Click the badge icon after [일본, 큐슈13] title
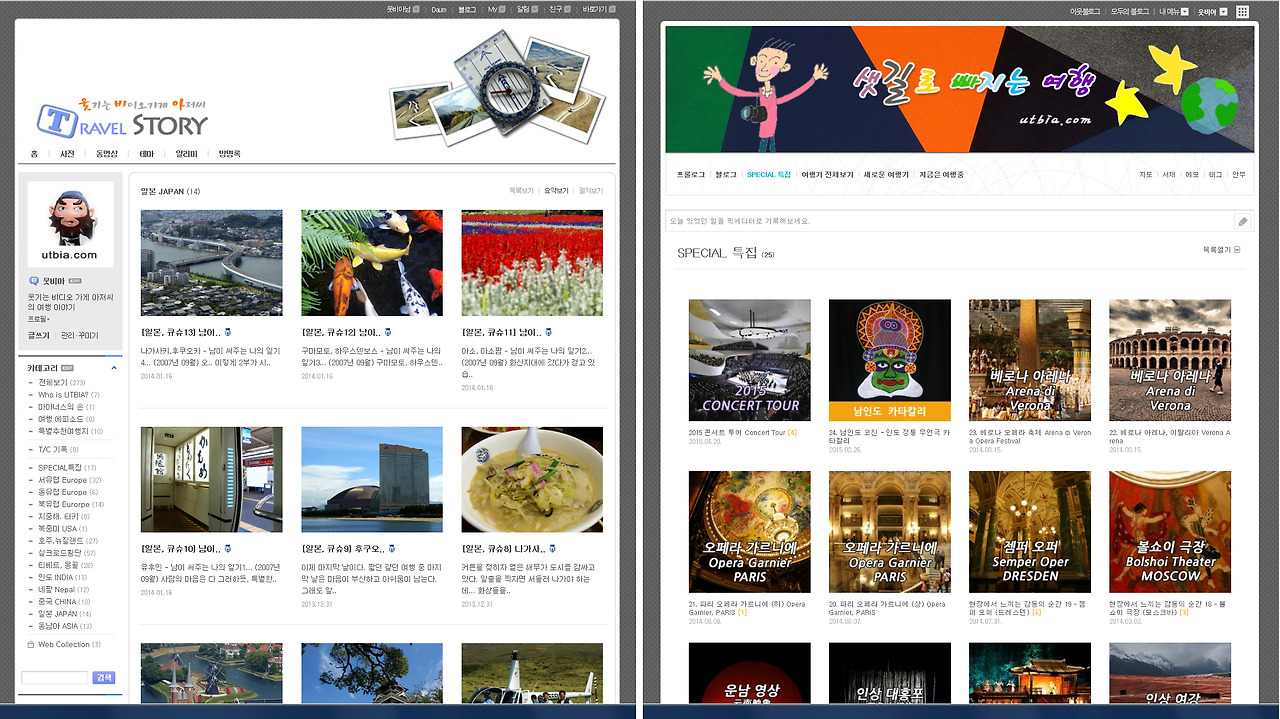The image size is (1280, 719). (227, 331)
